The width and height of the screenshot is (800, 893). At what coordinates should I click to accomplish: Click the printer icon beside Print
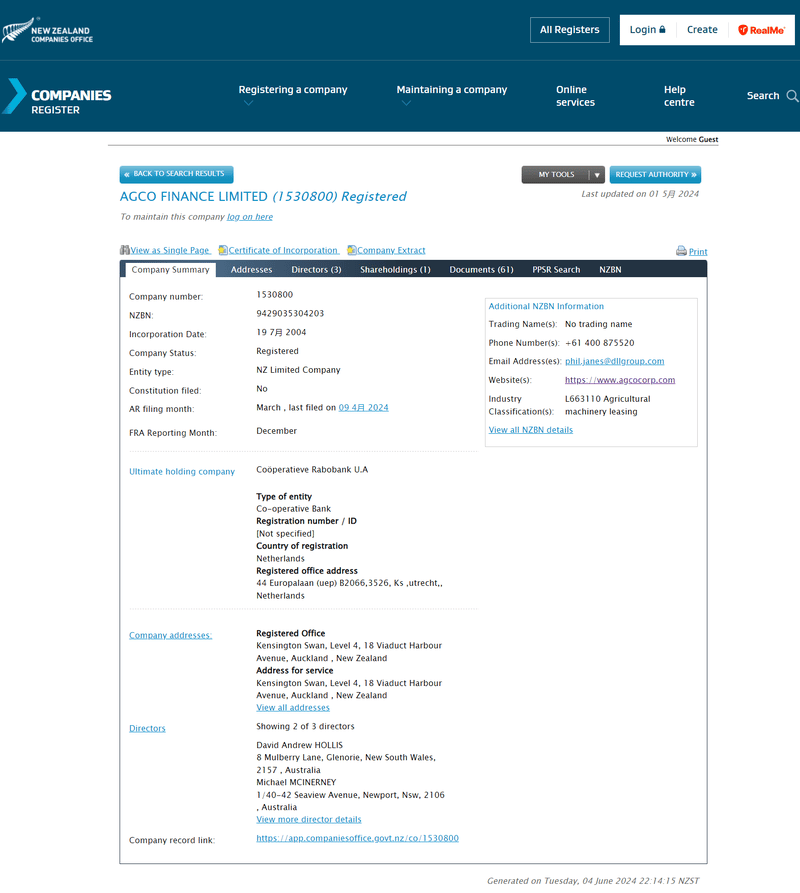coord(681,251)
